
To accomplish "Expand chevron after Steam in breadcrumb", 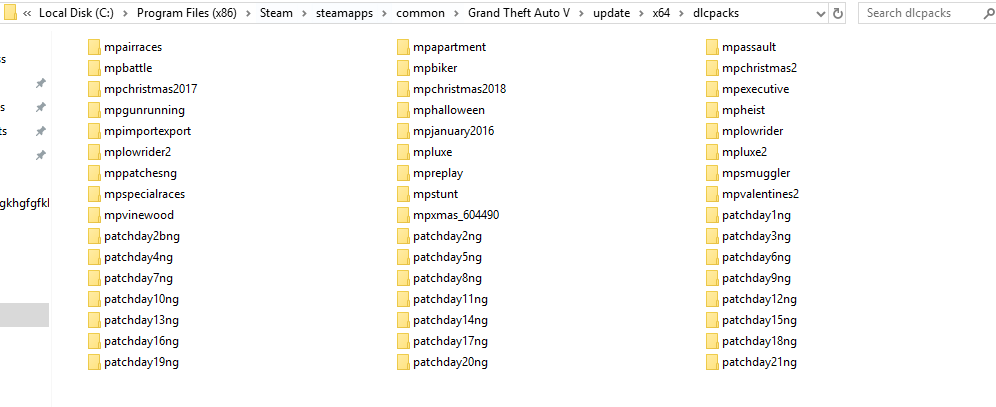I will 304,13.
